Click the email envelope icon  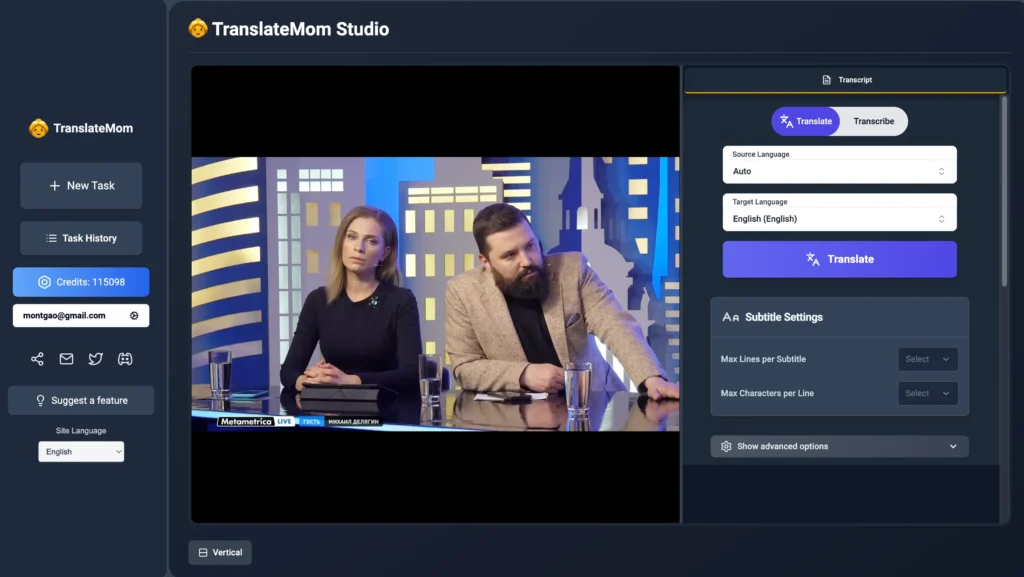[x=64, y=358]
